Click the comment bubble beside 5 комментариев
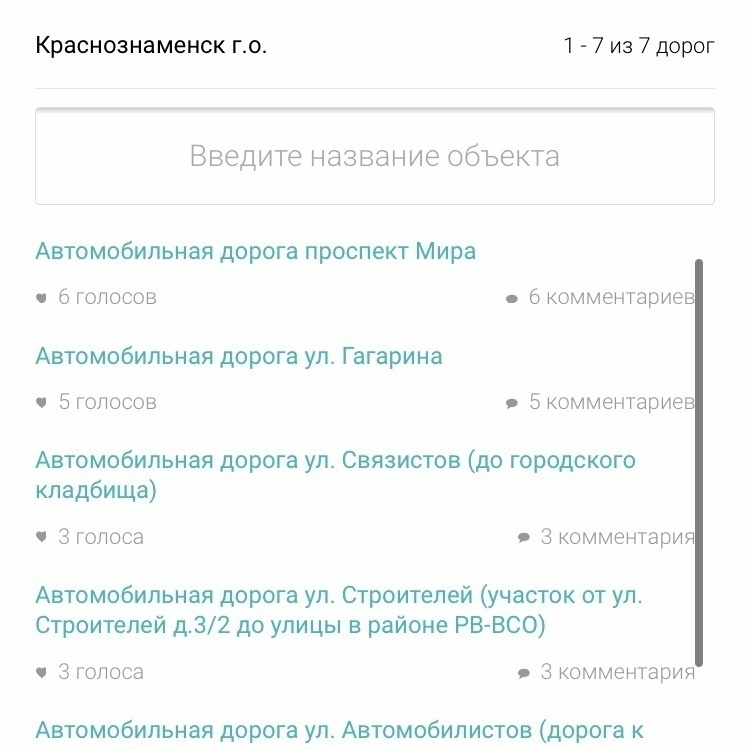750x750 pixels. coord(512,403)
